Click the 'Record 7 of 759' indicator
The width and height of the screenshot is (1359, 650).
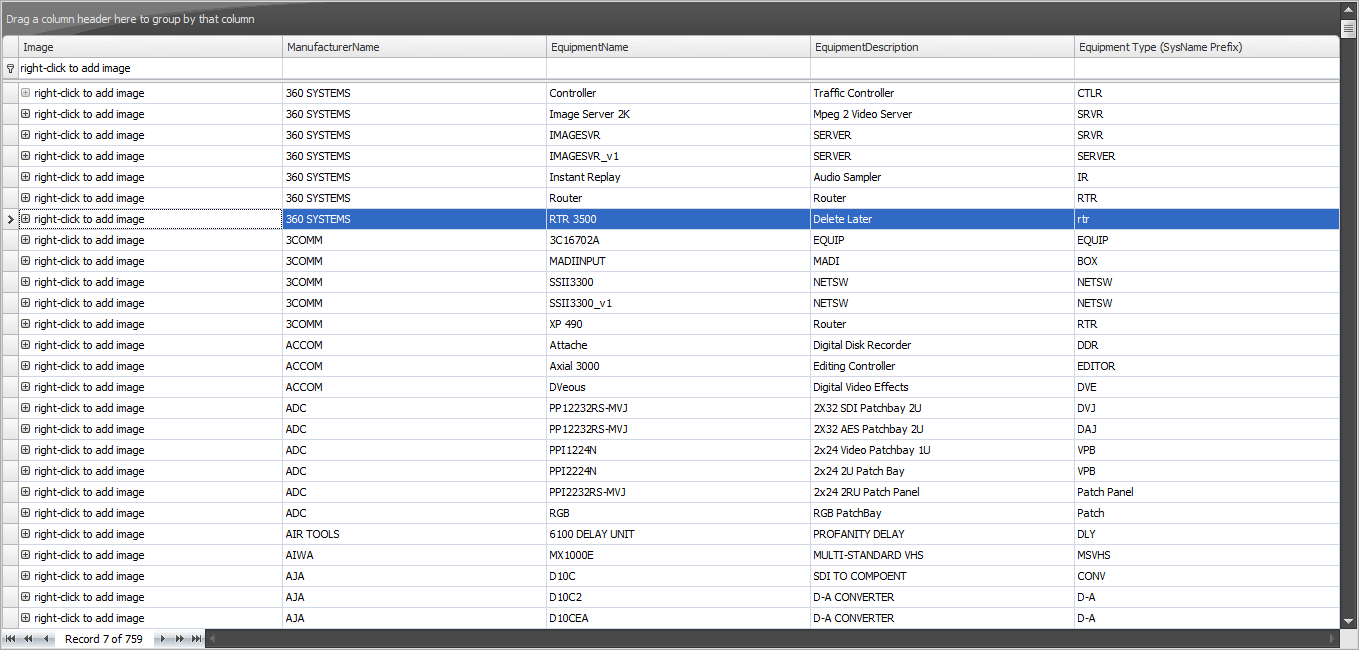tap(104, 639)
